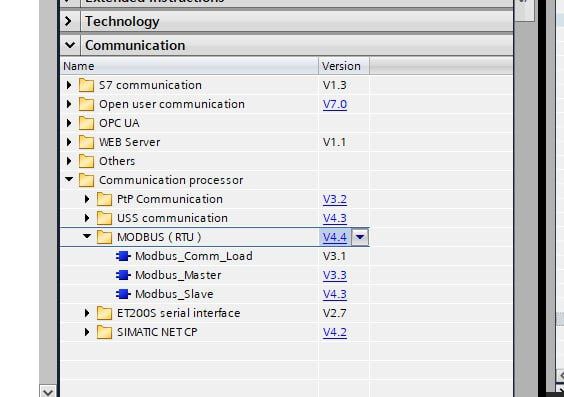Open the SIMATIC NET CP V4.2 link

tap(335, 332)
